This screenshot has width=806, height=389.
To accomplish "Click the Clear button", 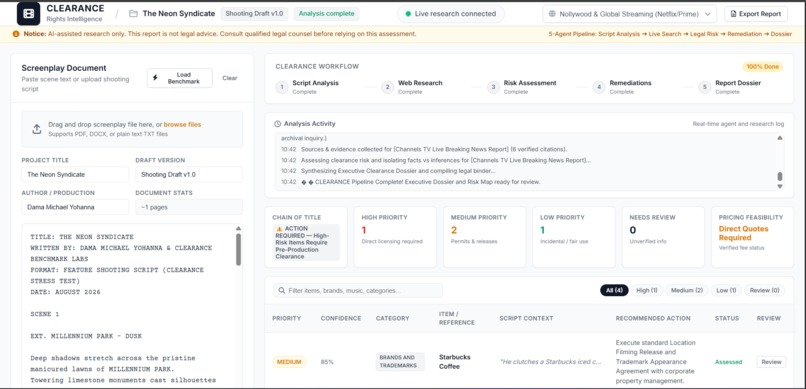I will pos(230,78).
